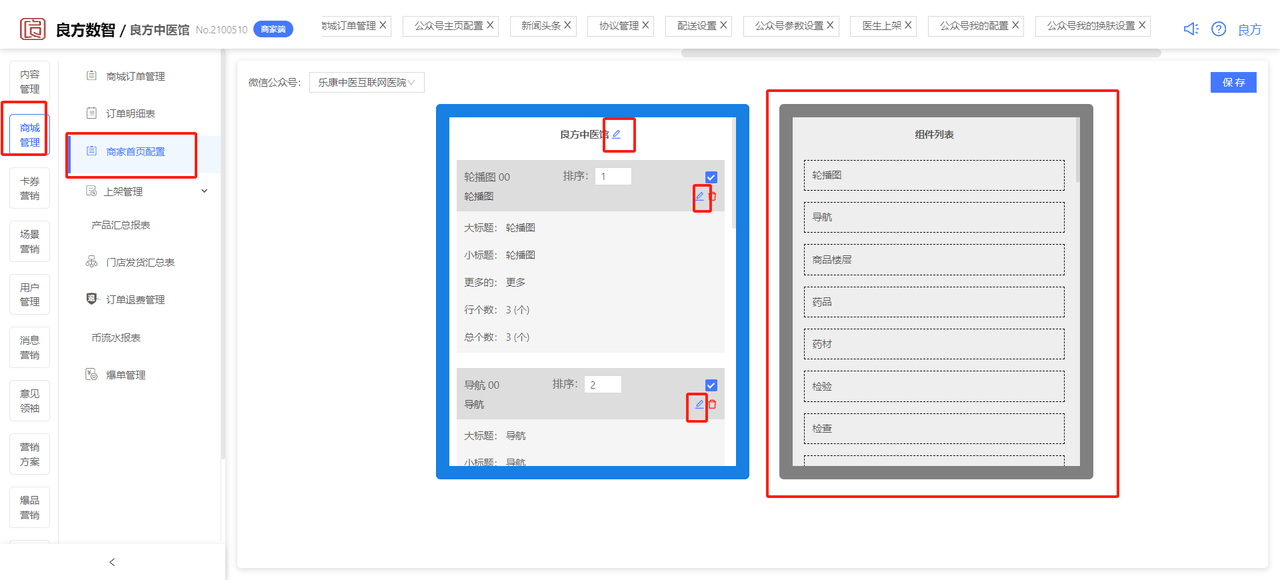
Task: Close the 公众号我的换肤设置 tab
Action: (1143, 25)
